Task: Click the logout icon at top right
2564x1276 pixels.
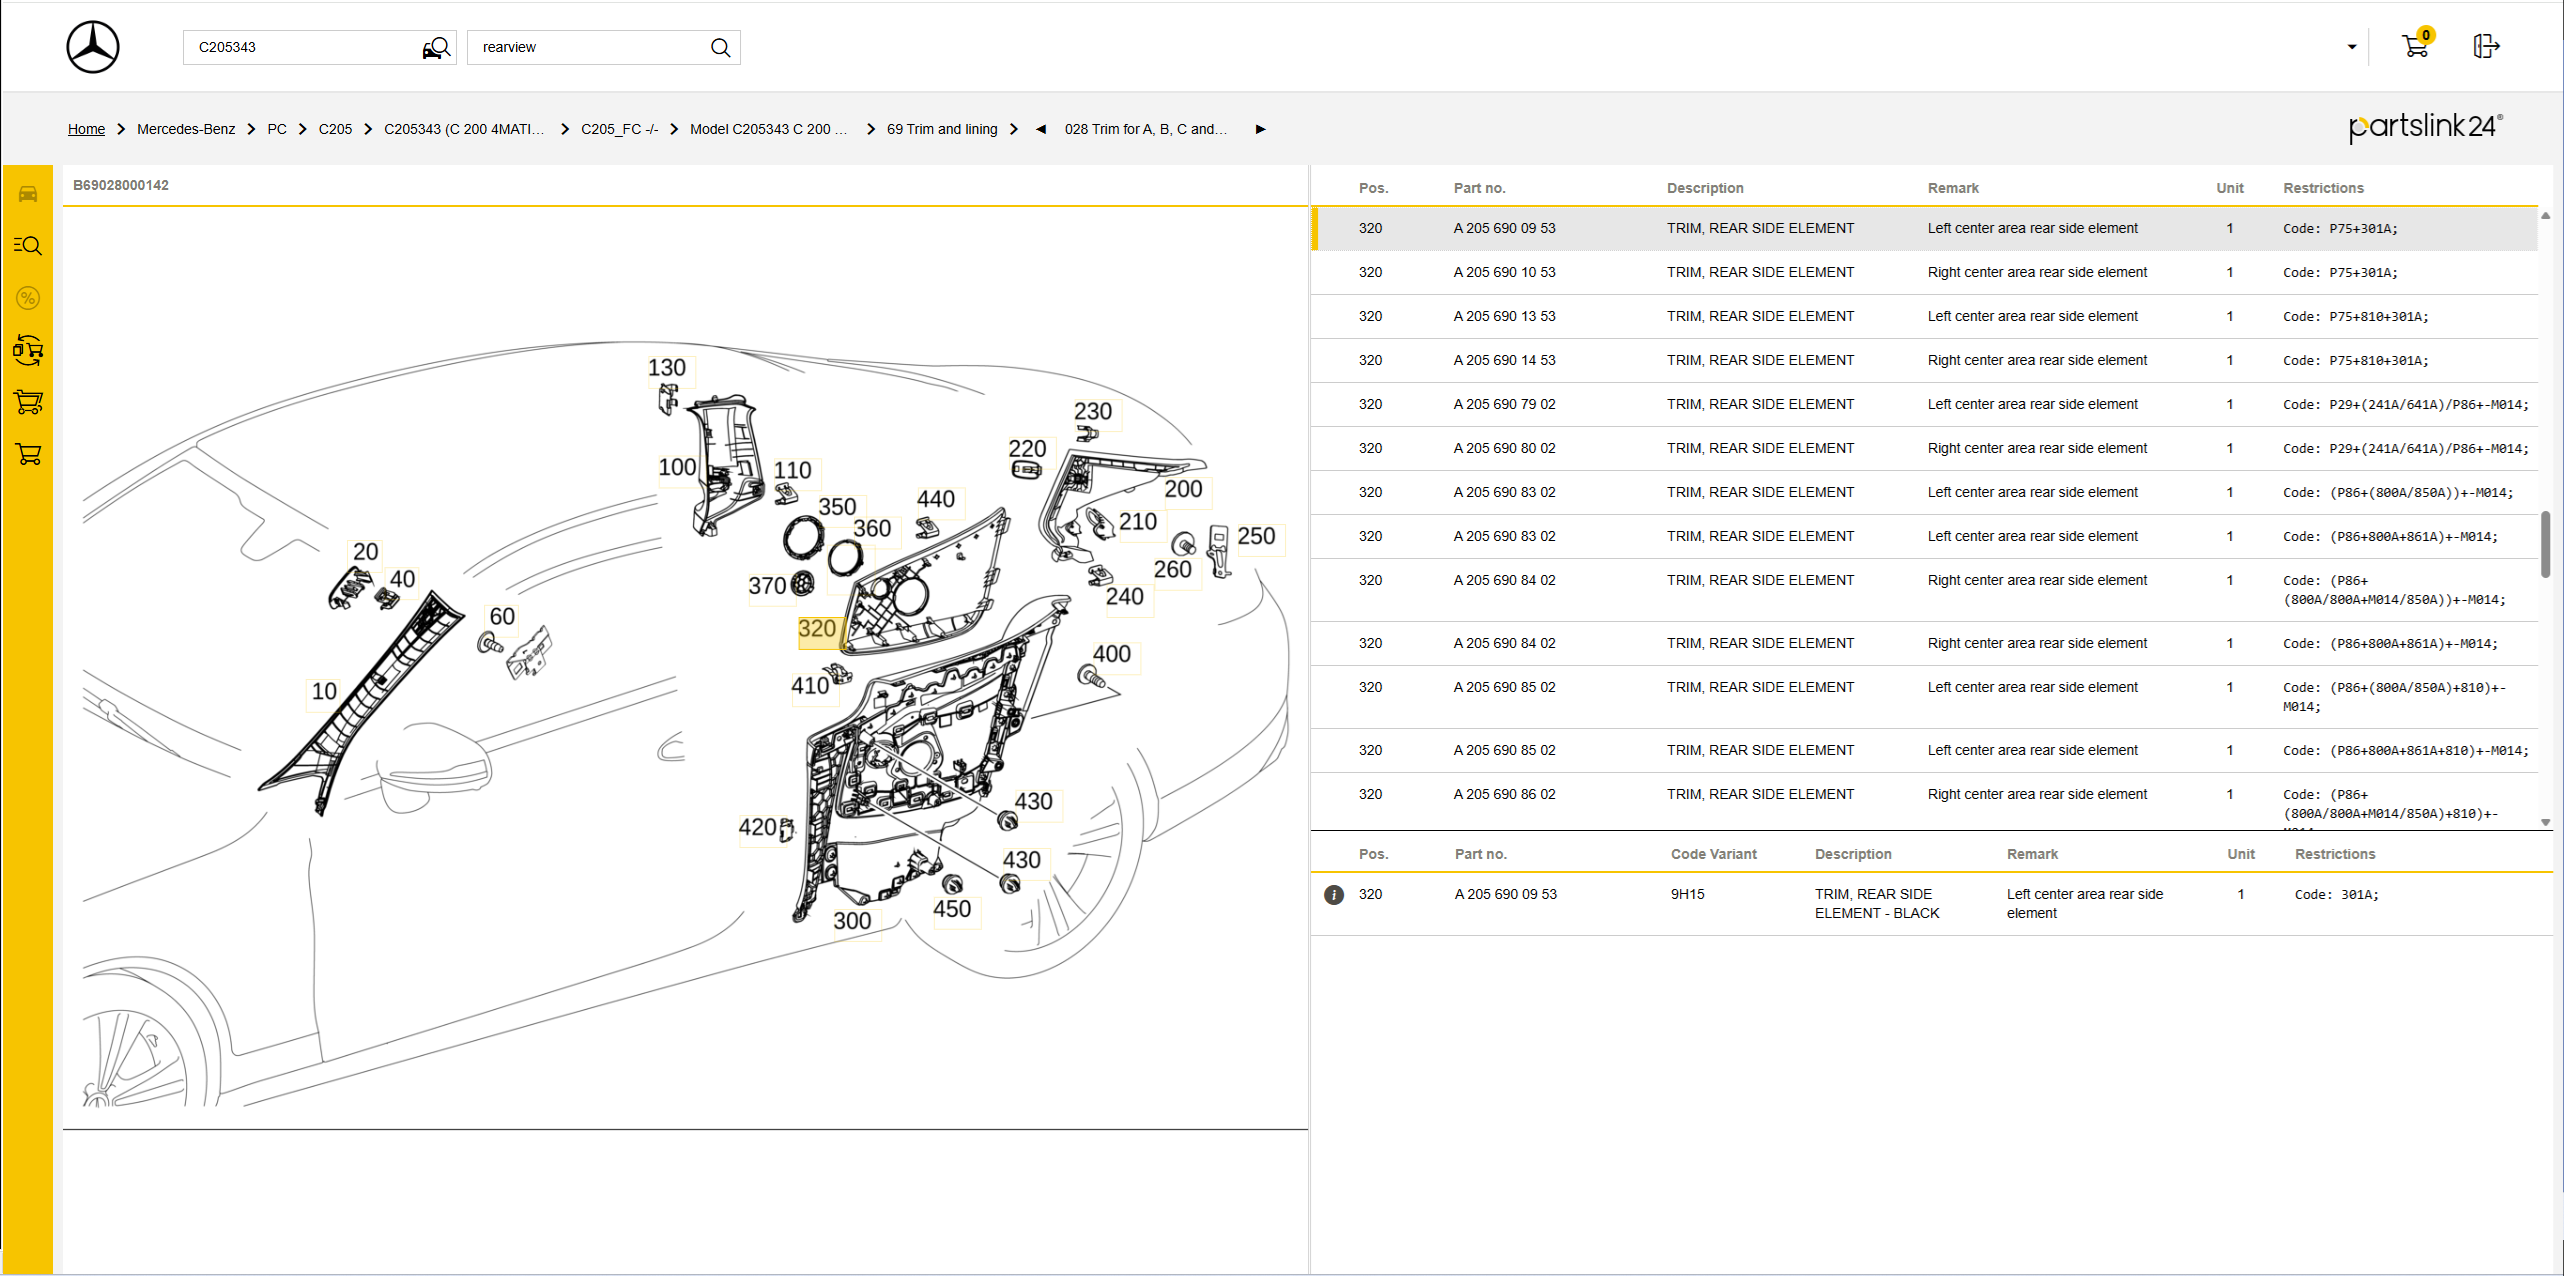Action: (x=2485, y=46)
